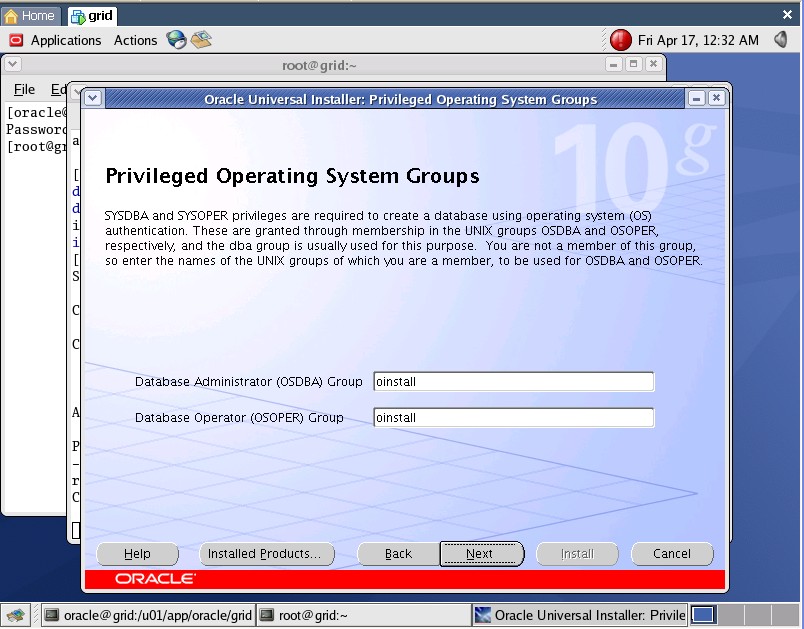Image resolution: width=804 pixels, height=629 pixels.
Task: Click the show desktop icon in taskbar
Action: tap(15, 615)
